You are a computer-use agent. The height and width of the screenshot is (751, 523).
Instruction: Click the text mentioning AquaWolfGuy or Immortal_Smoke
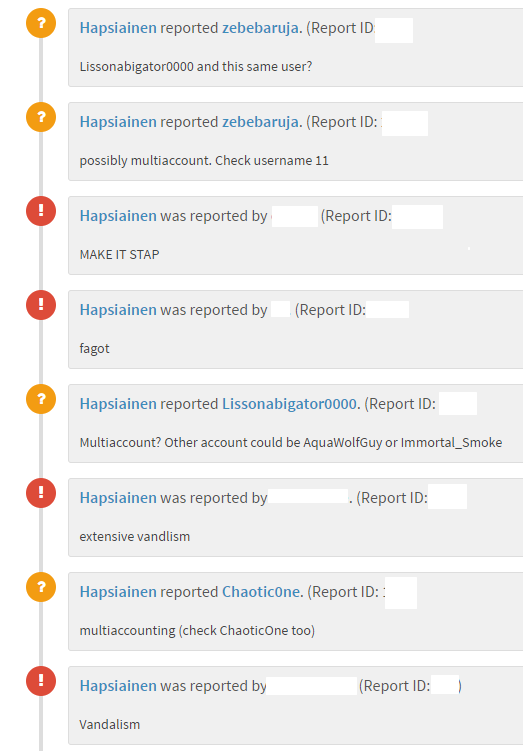[291, 443]
